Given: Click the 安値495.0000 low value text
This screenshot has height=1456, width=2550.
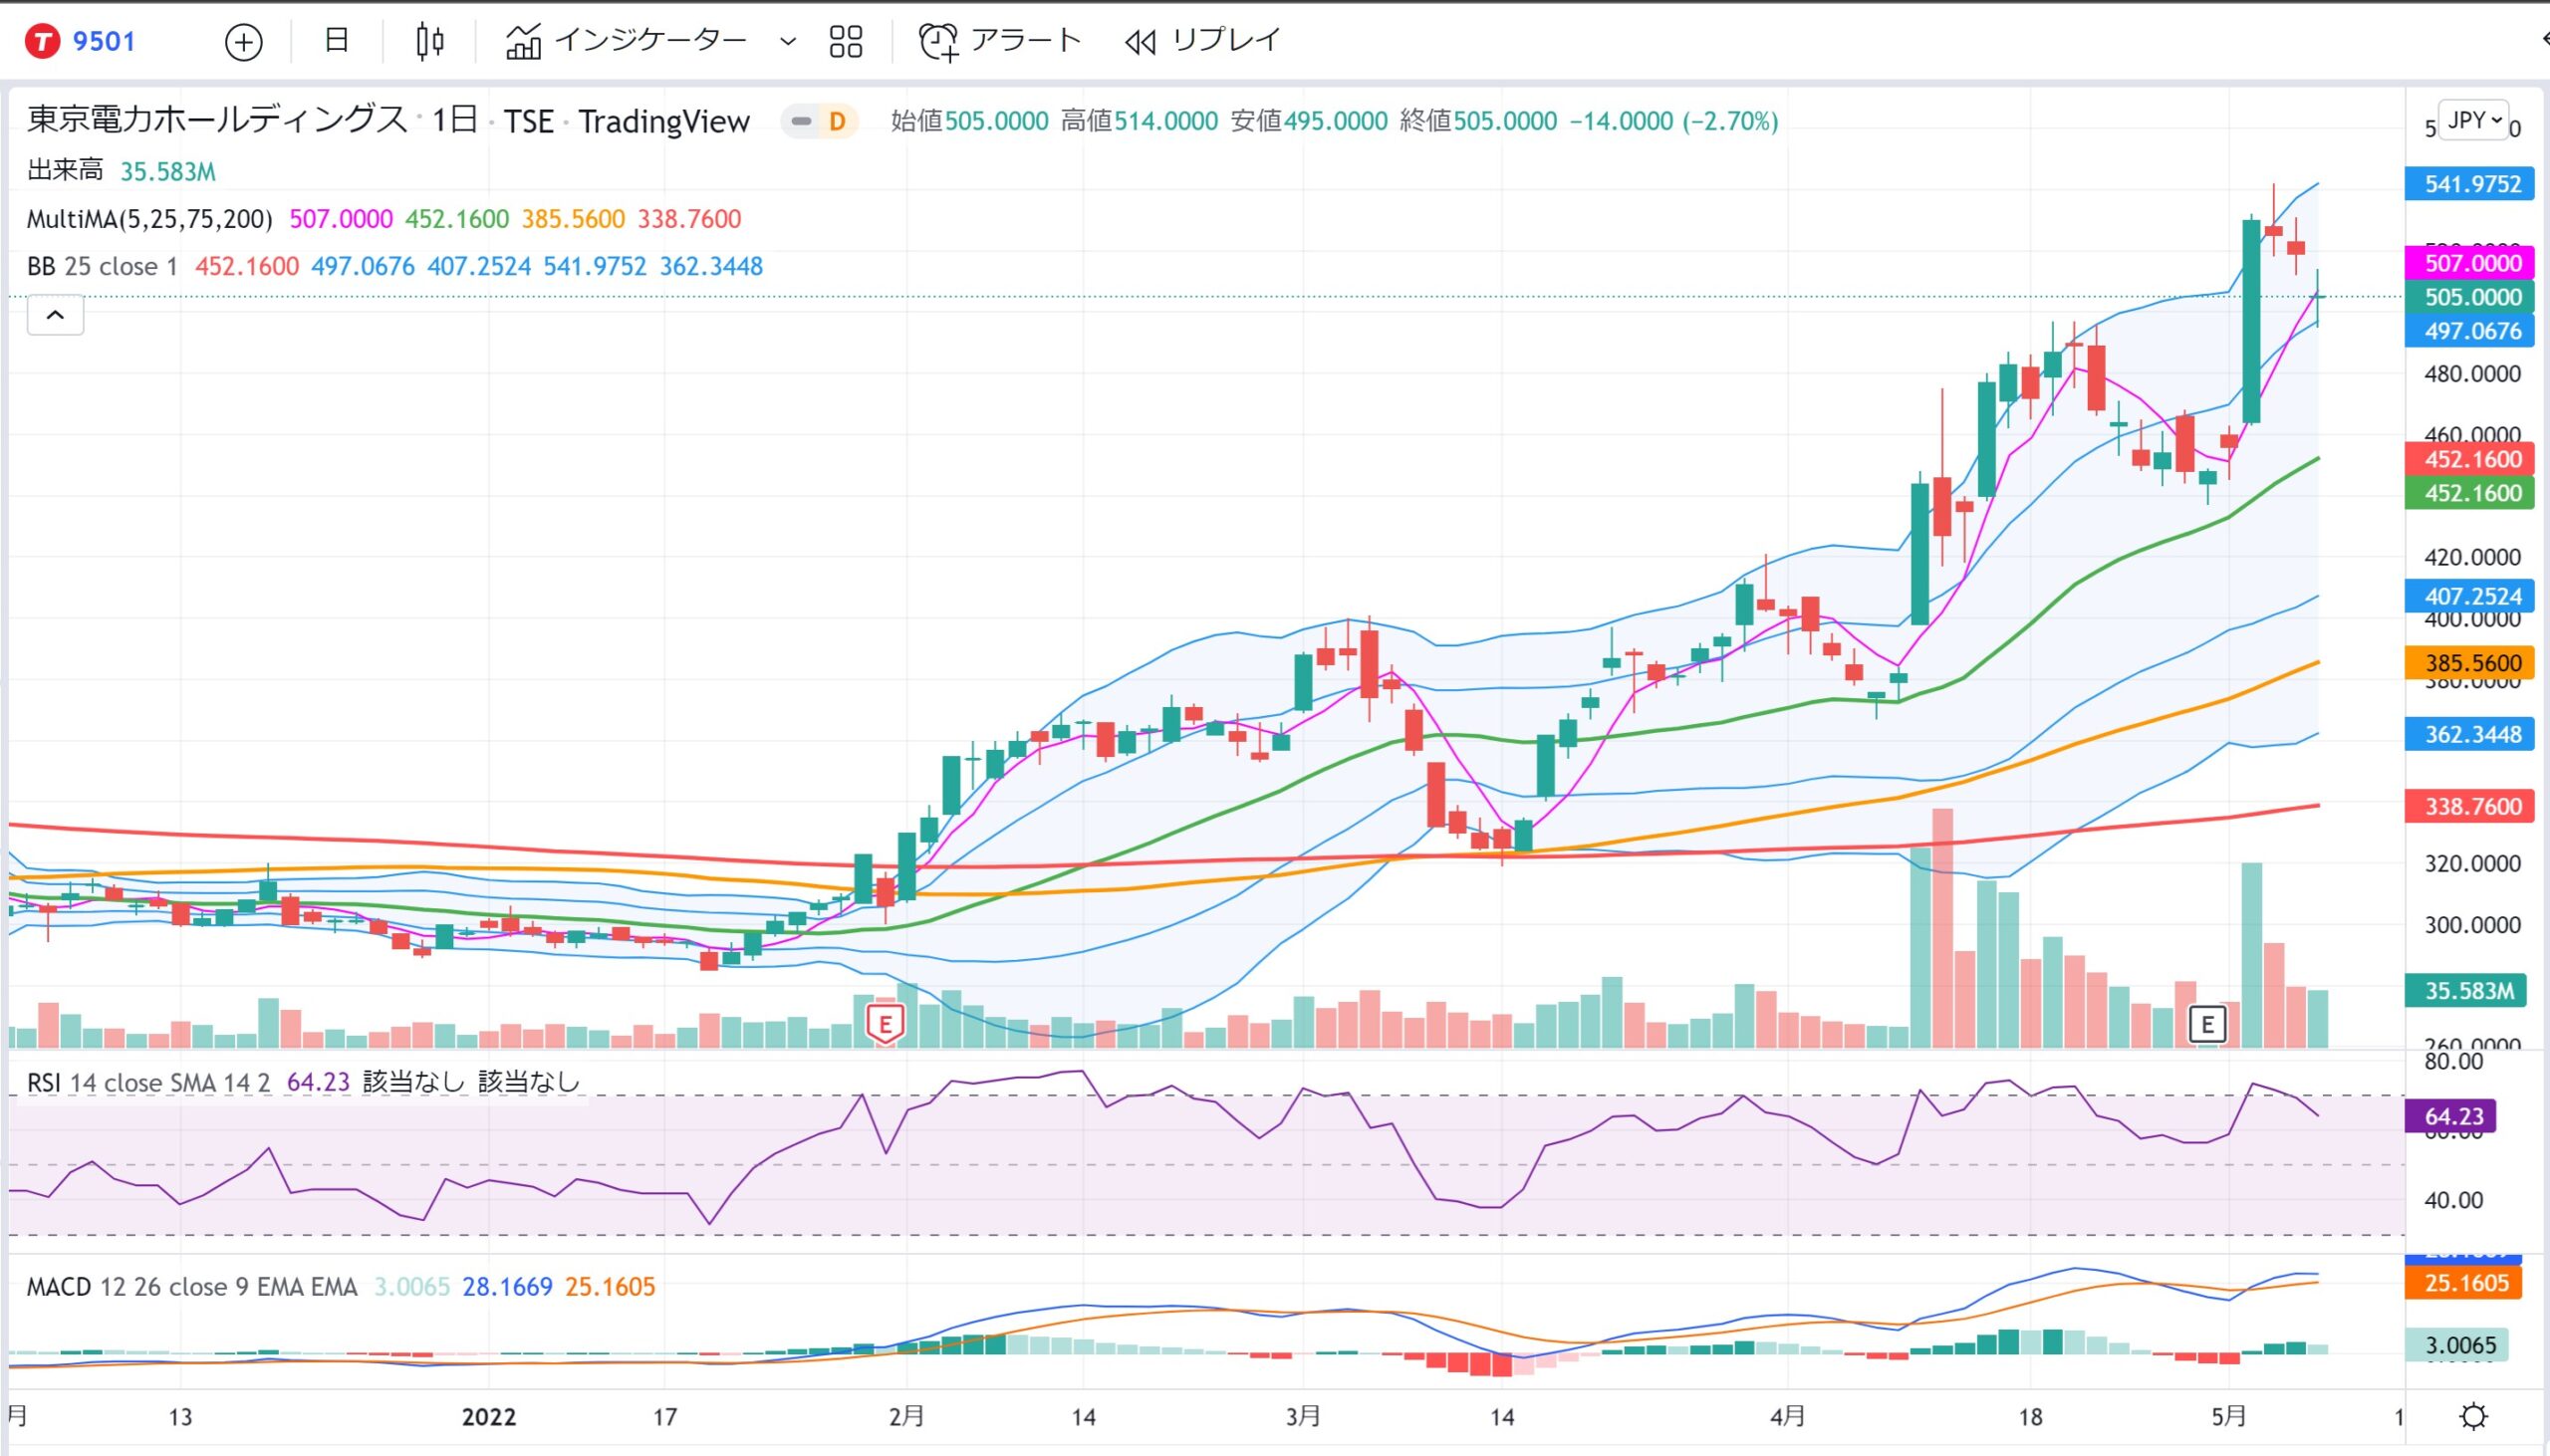Looking at the screenshot, I should click(x=1309, y=122).
